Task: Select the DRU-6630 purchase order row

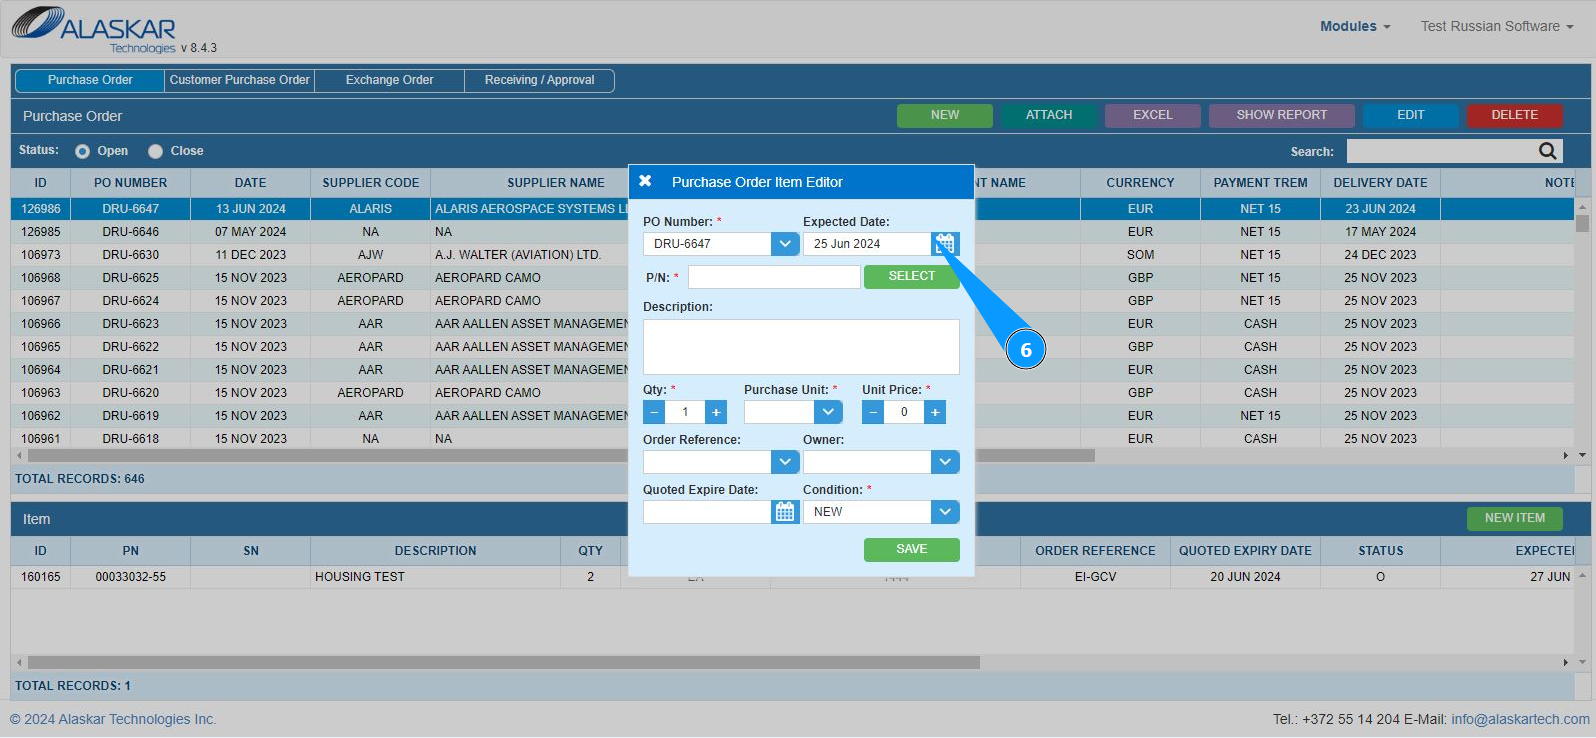Action: coord(792,255)
